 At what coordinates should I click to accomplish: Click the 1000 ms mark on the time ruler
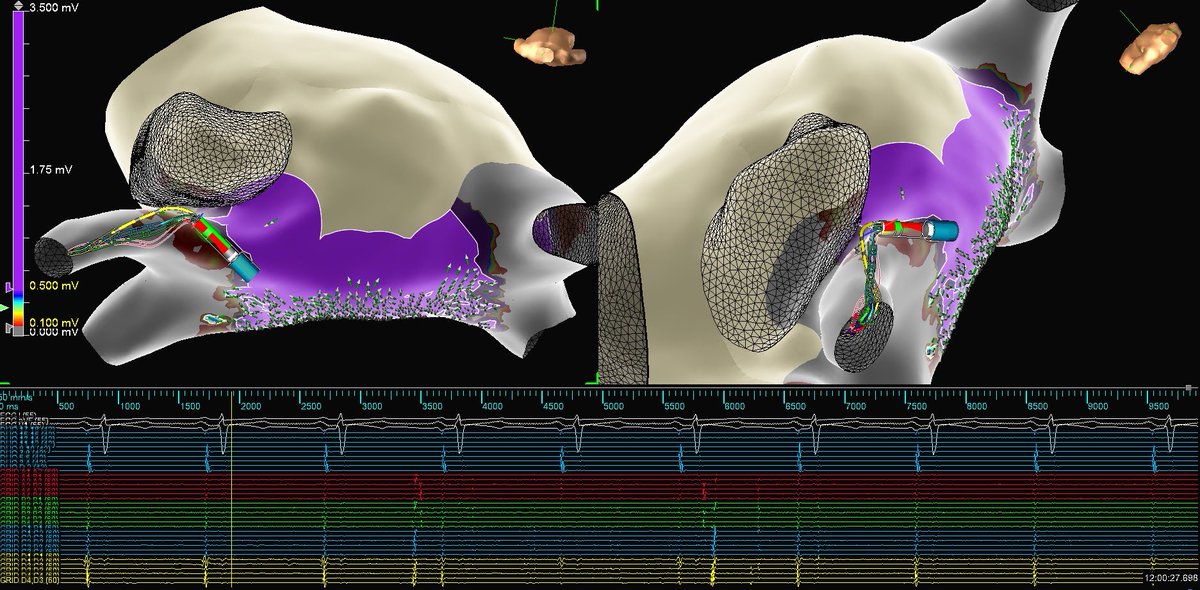pos(128,406)
